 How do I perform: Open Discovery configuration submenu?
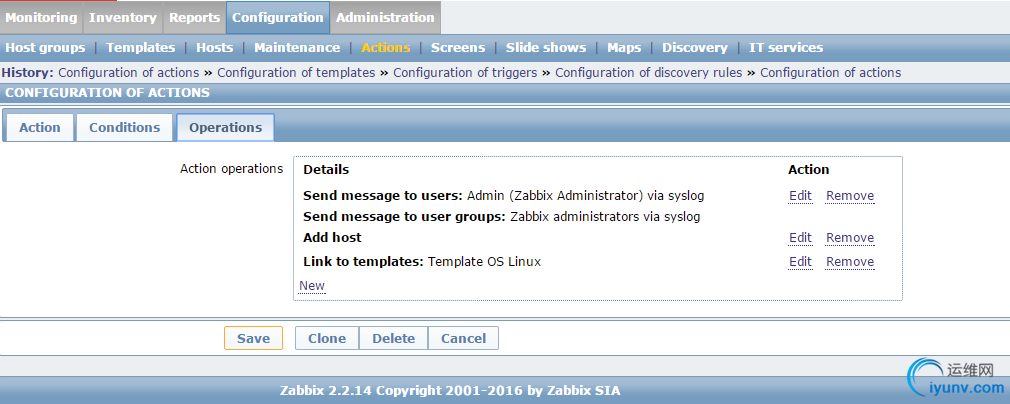click(694, 47)
